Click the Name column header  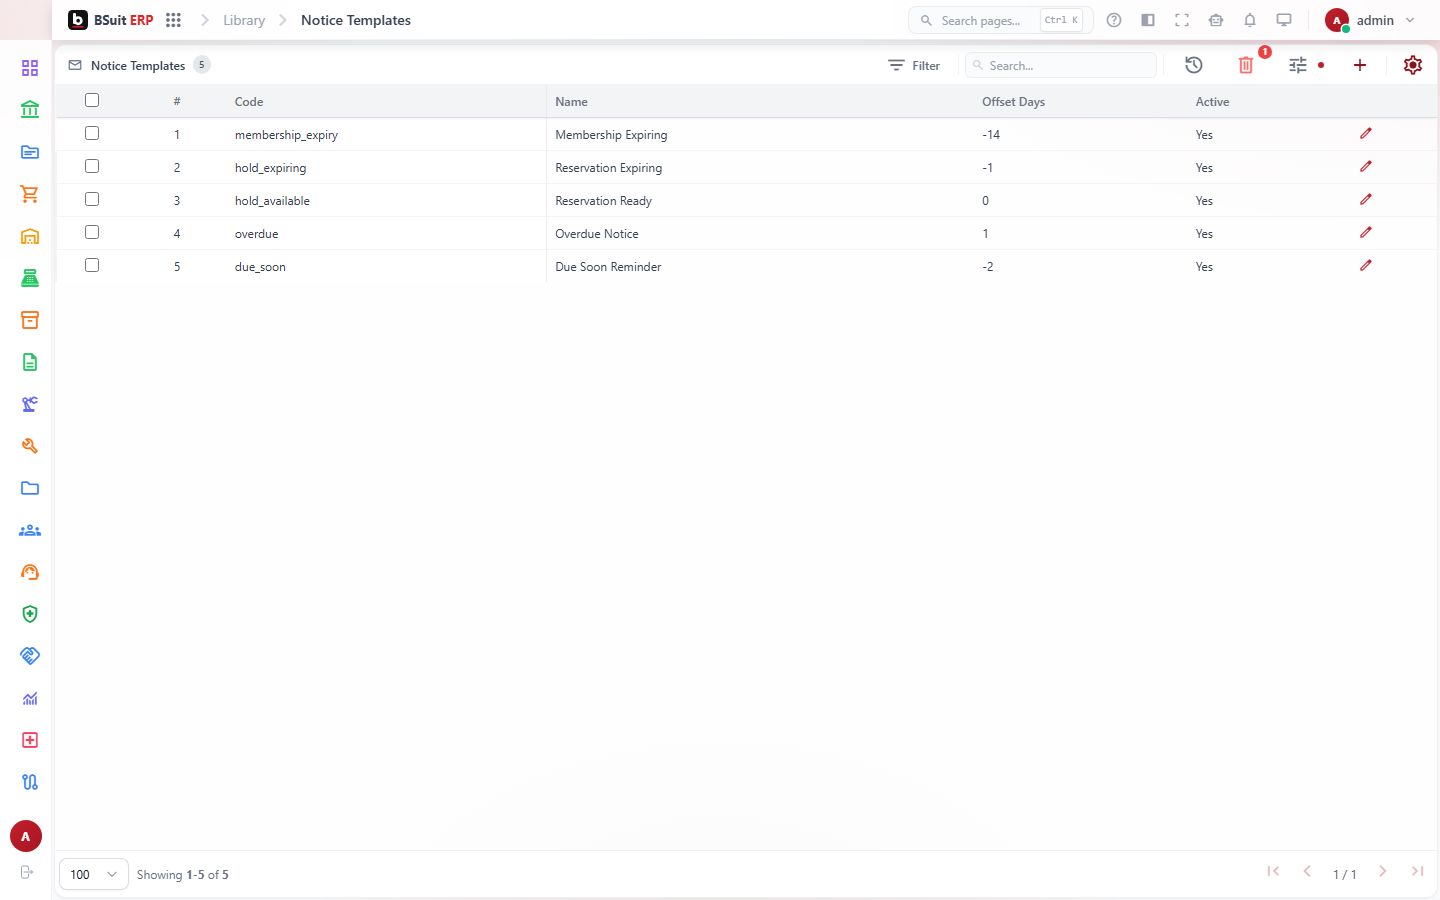[x=571, y=102]
